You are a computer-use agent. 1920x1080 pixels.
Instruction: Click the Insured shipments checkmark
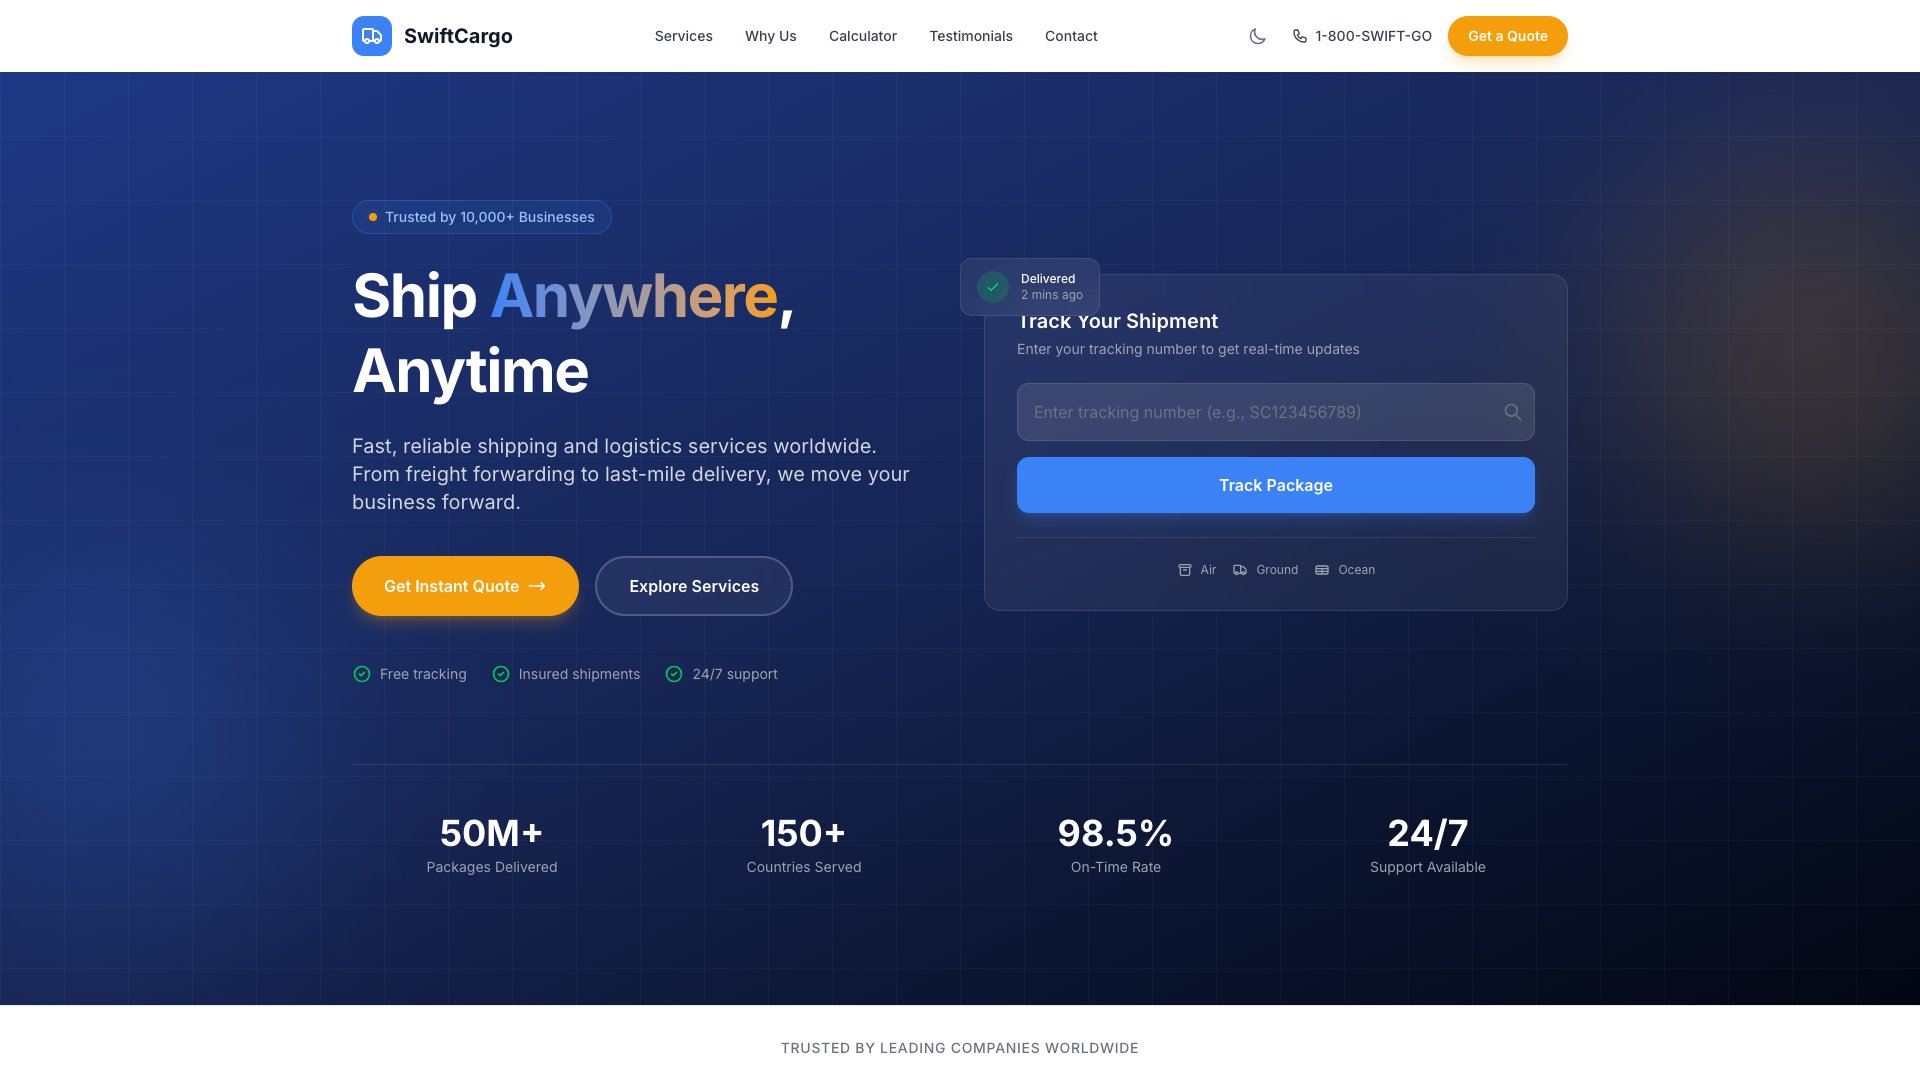coord(501,674)
